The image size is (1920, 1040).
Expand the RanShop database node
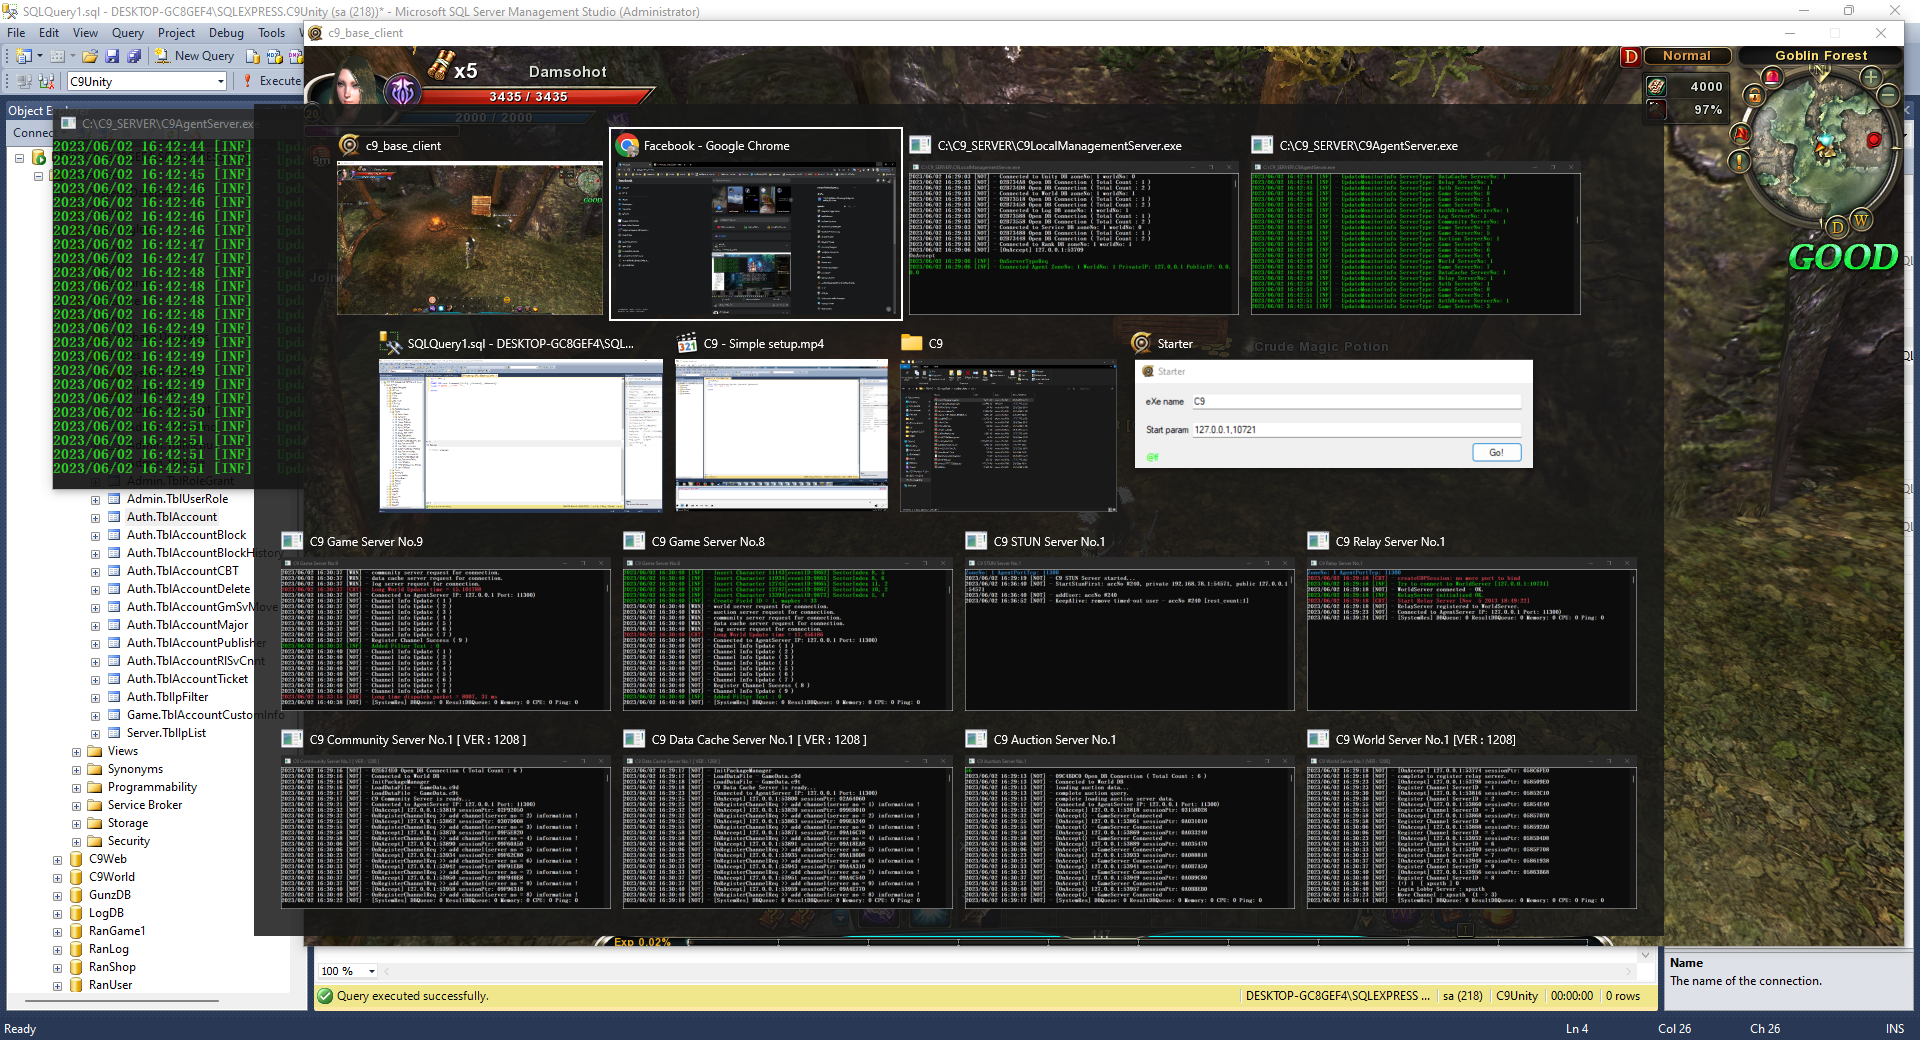[57, 968]
